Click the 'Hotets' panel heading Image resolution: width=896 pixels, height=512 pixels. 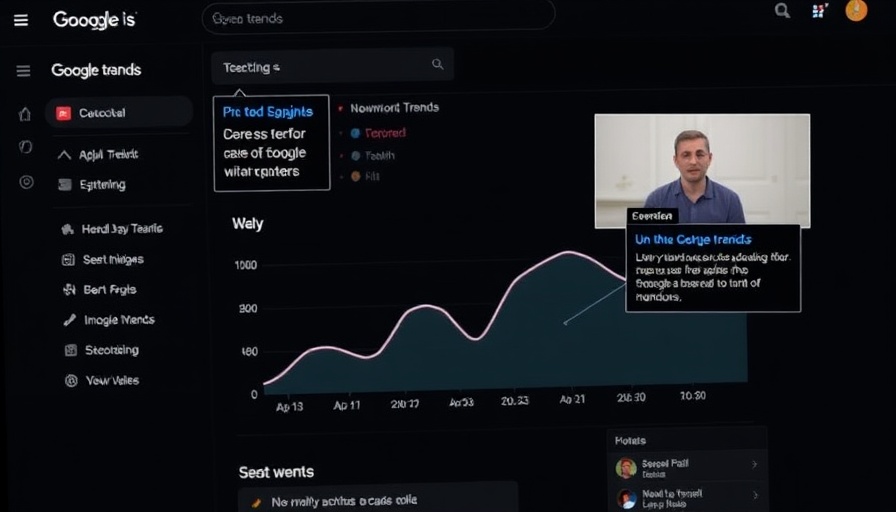click(630, 441)
